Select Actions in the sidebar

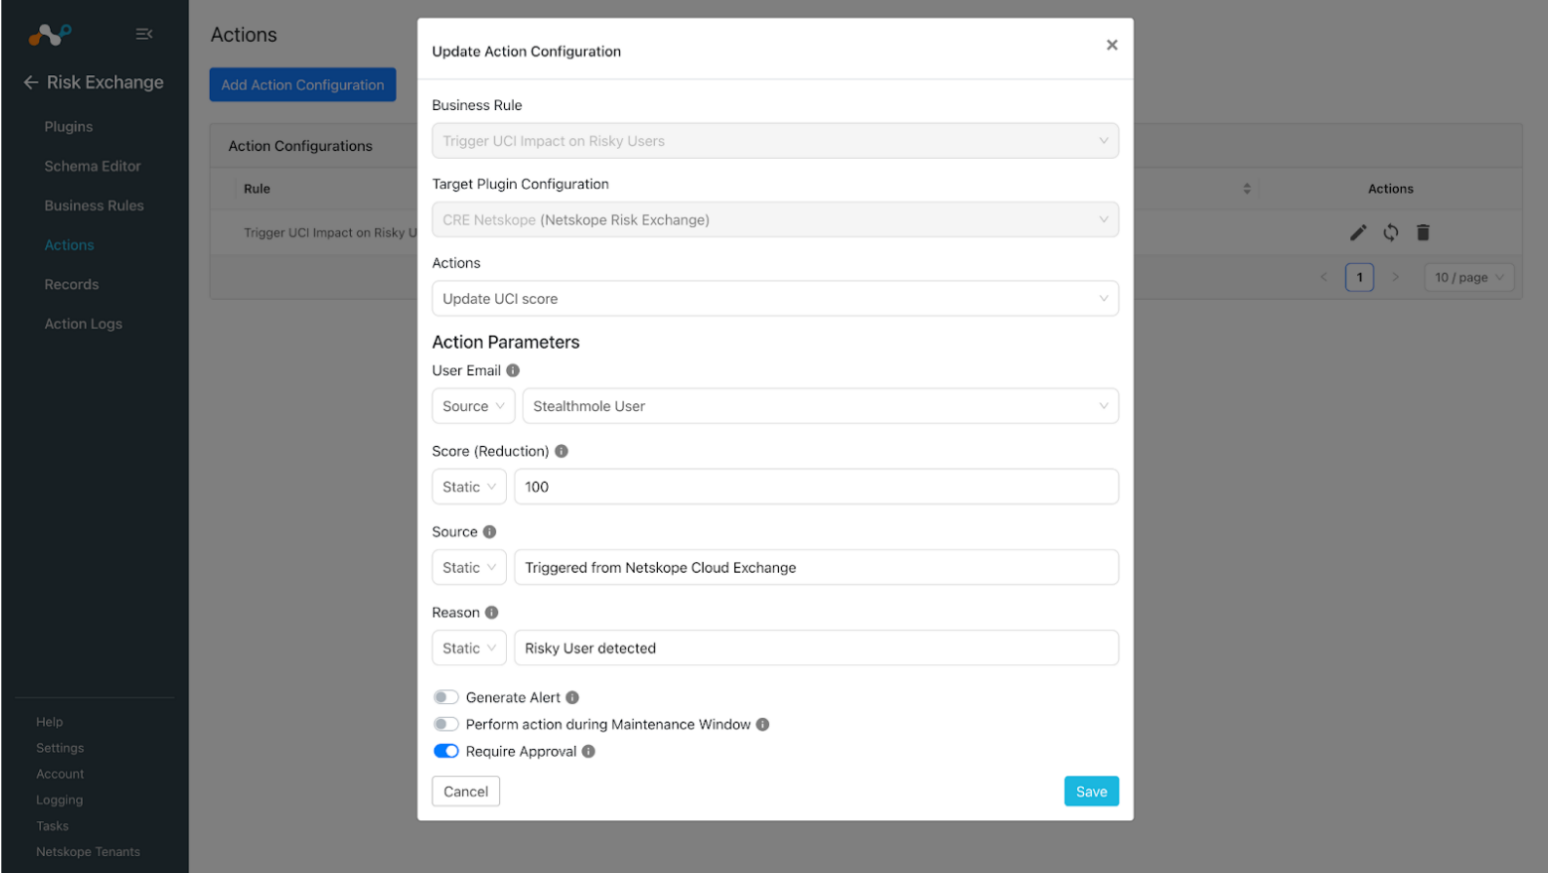pyautogui.click(x=69, y=245)
